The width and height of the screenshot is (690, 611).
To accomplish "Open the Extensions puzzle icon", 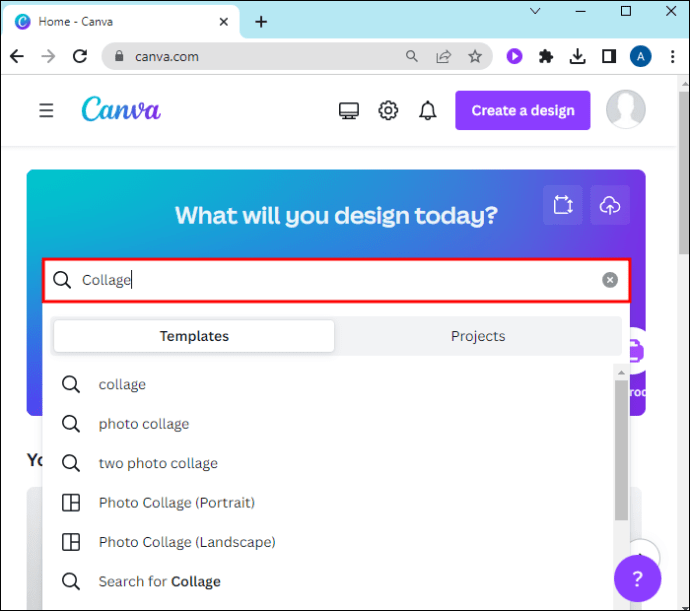I will point(546,56).
